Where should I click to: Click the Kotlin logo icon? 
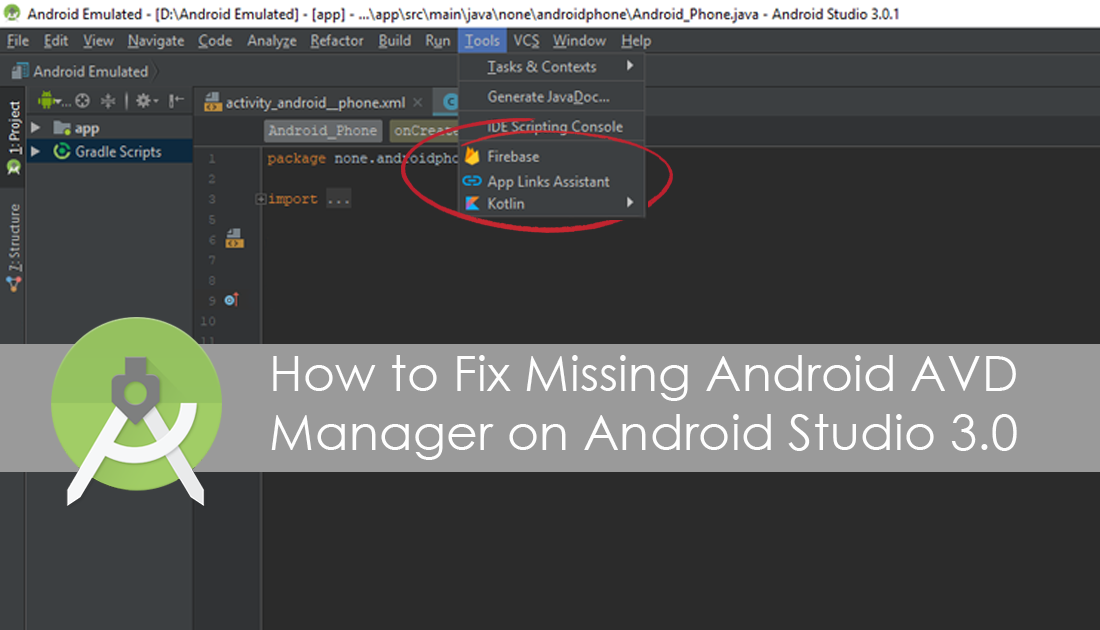[x=473, y=203]
